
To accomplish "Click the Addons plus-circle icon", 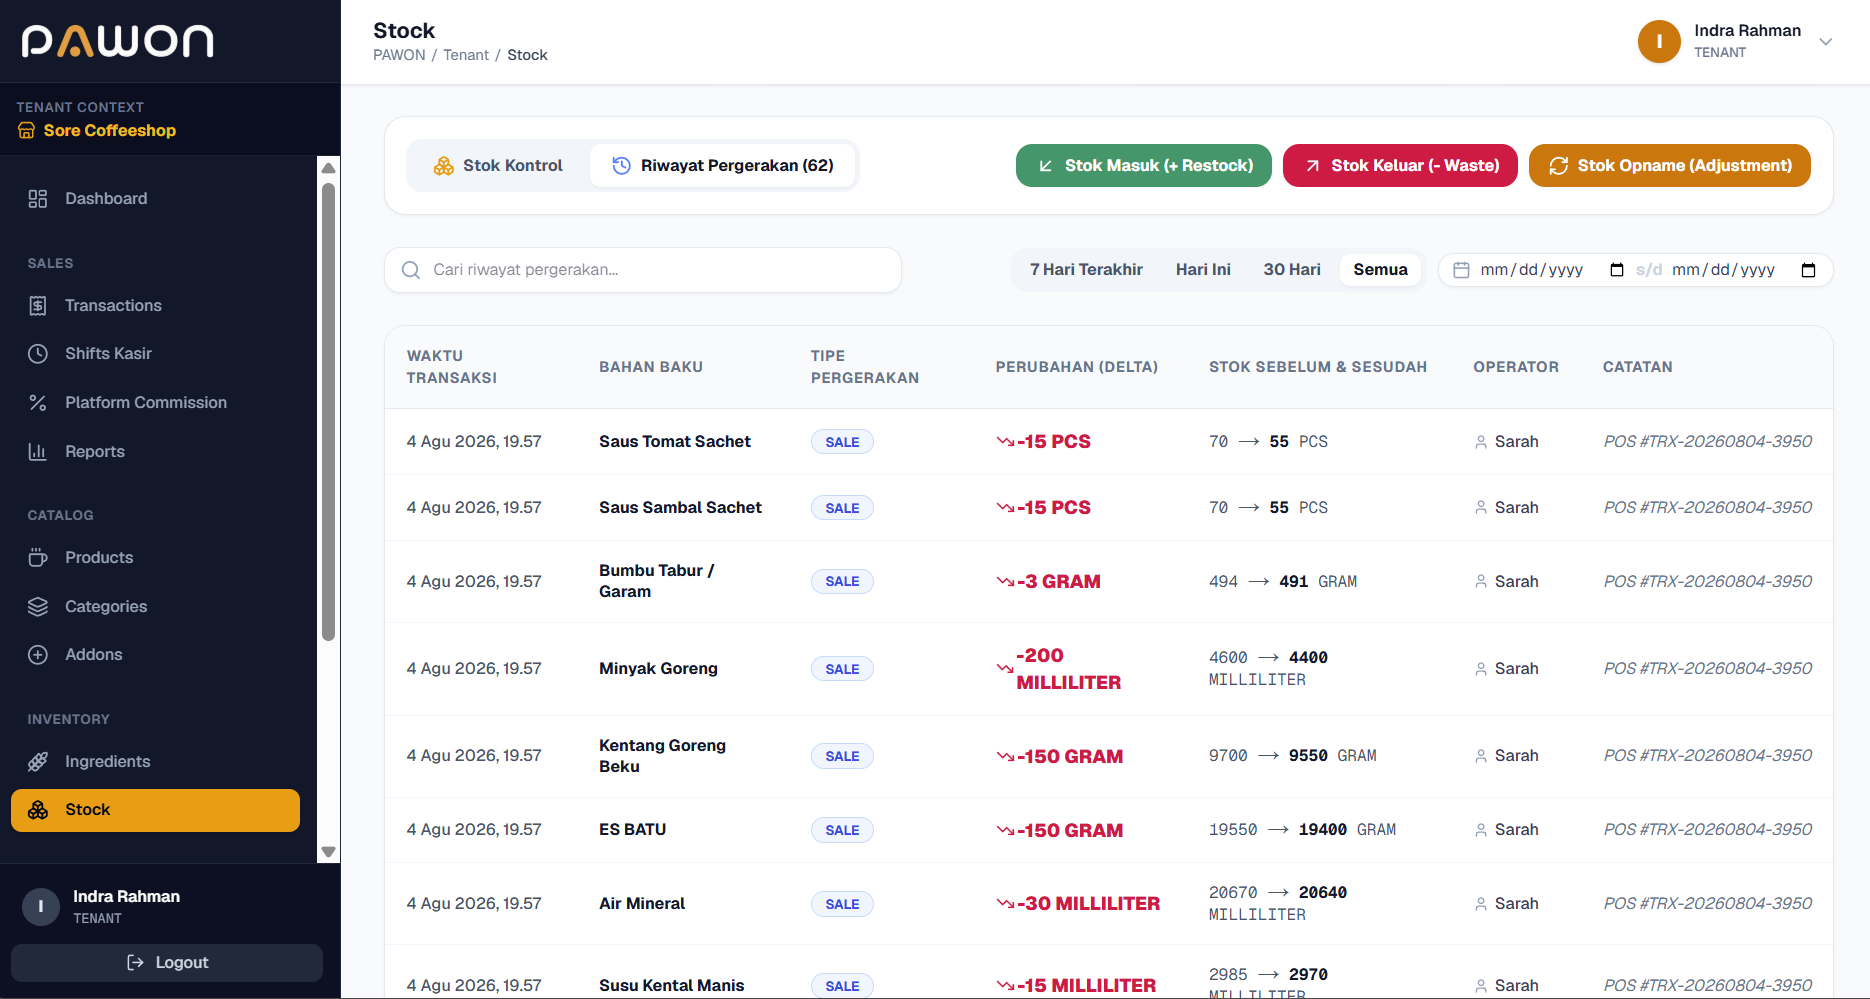I will (38, 655).
